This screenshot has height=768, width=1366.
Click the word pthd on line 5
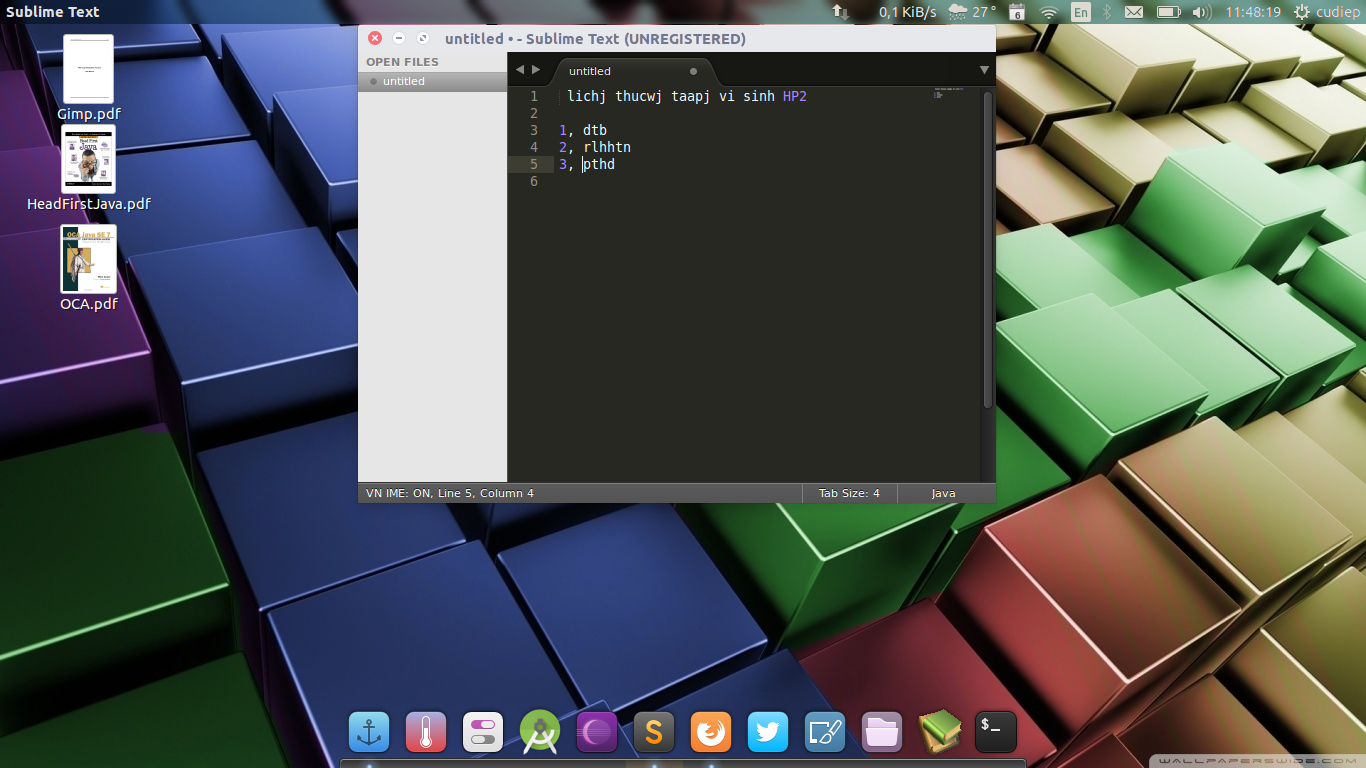click(599, 164)
